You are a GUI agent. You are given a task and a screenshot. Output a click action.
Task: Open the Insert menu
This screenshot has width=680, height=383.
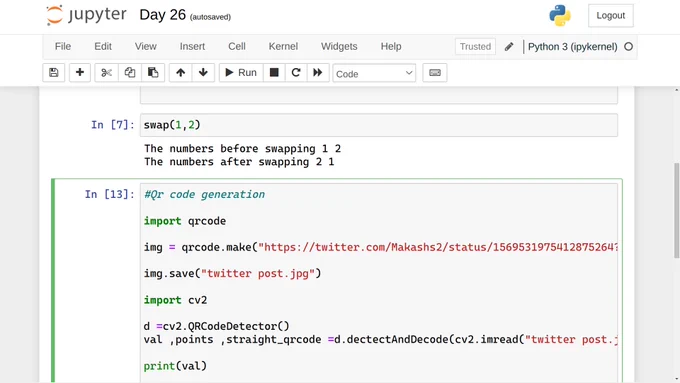point(192,46)
